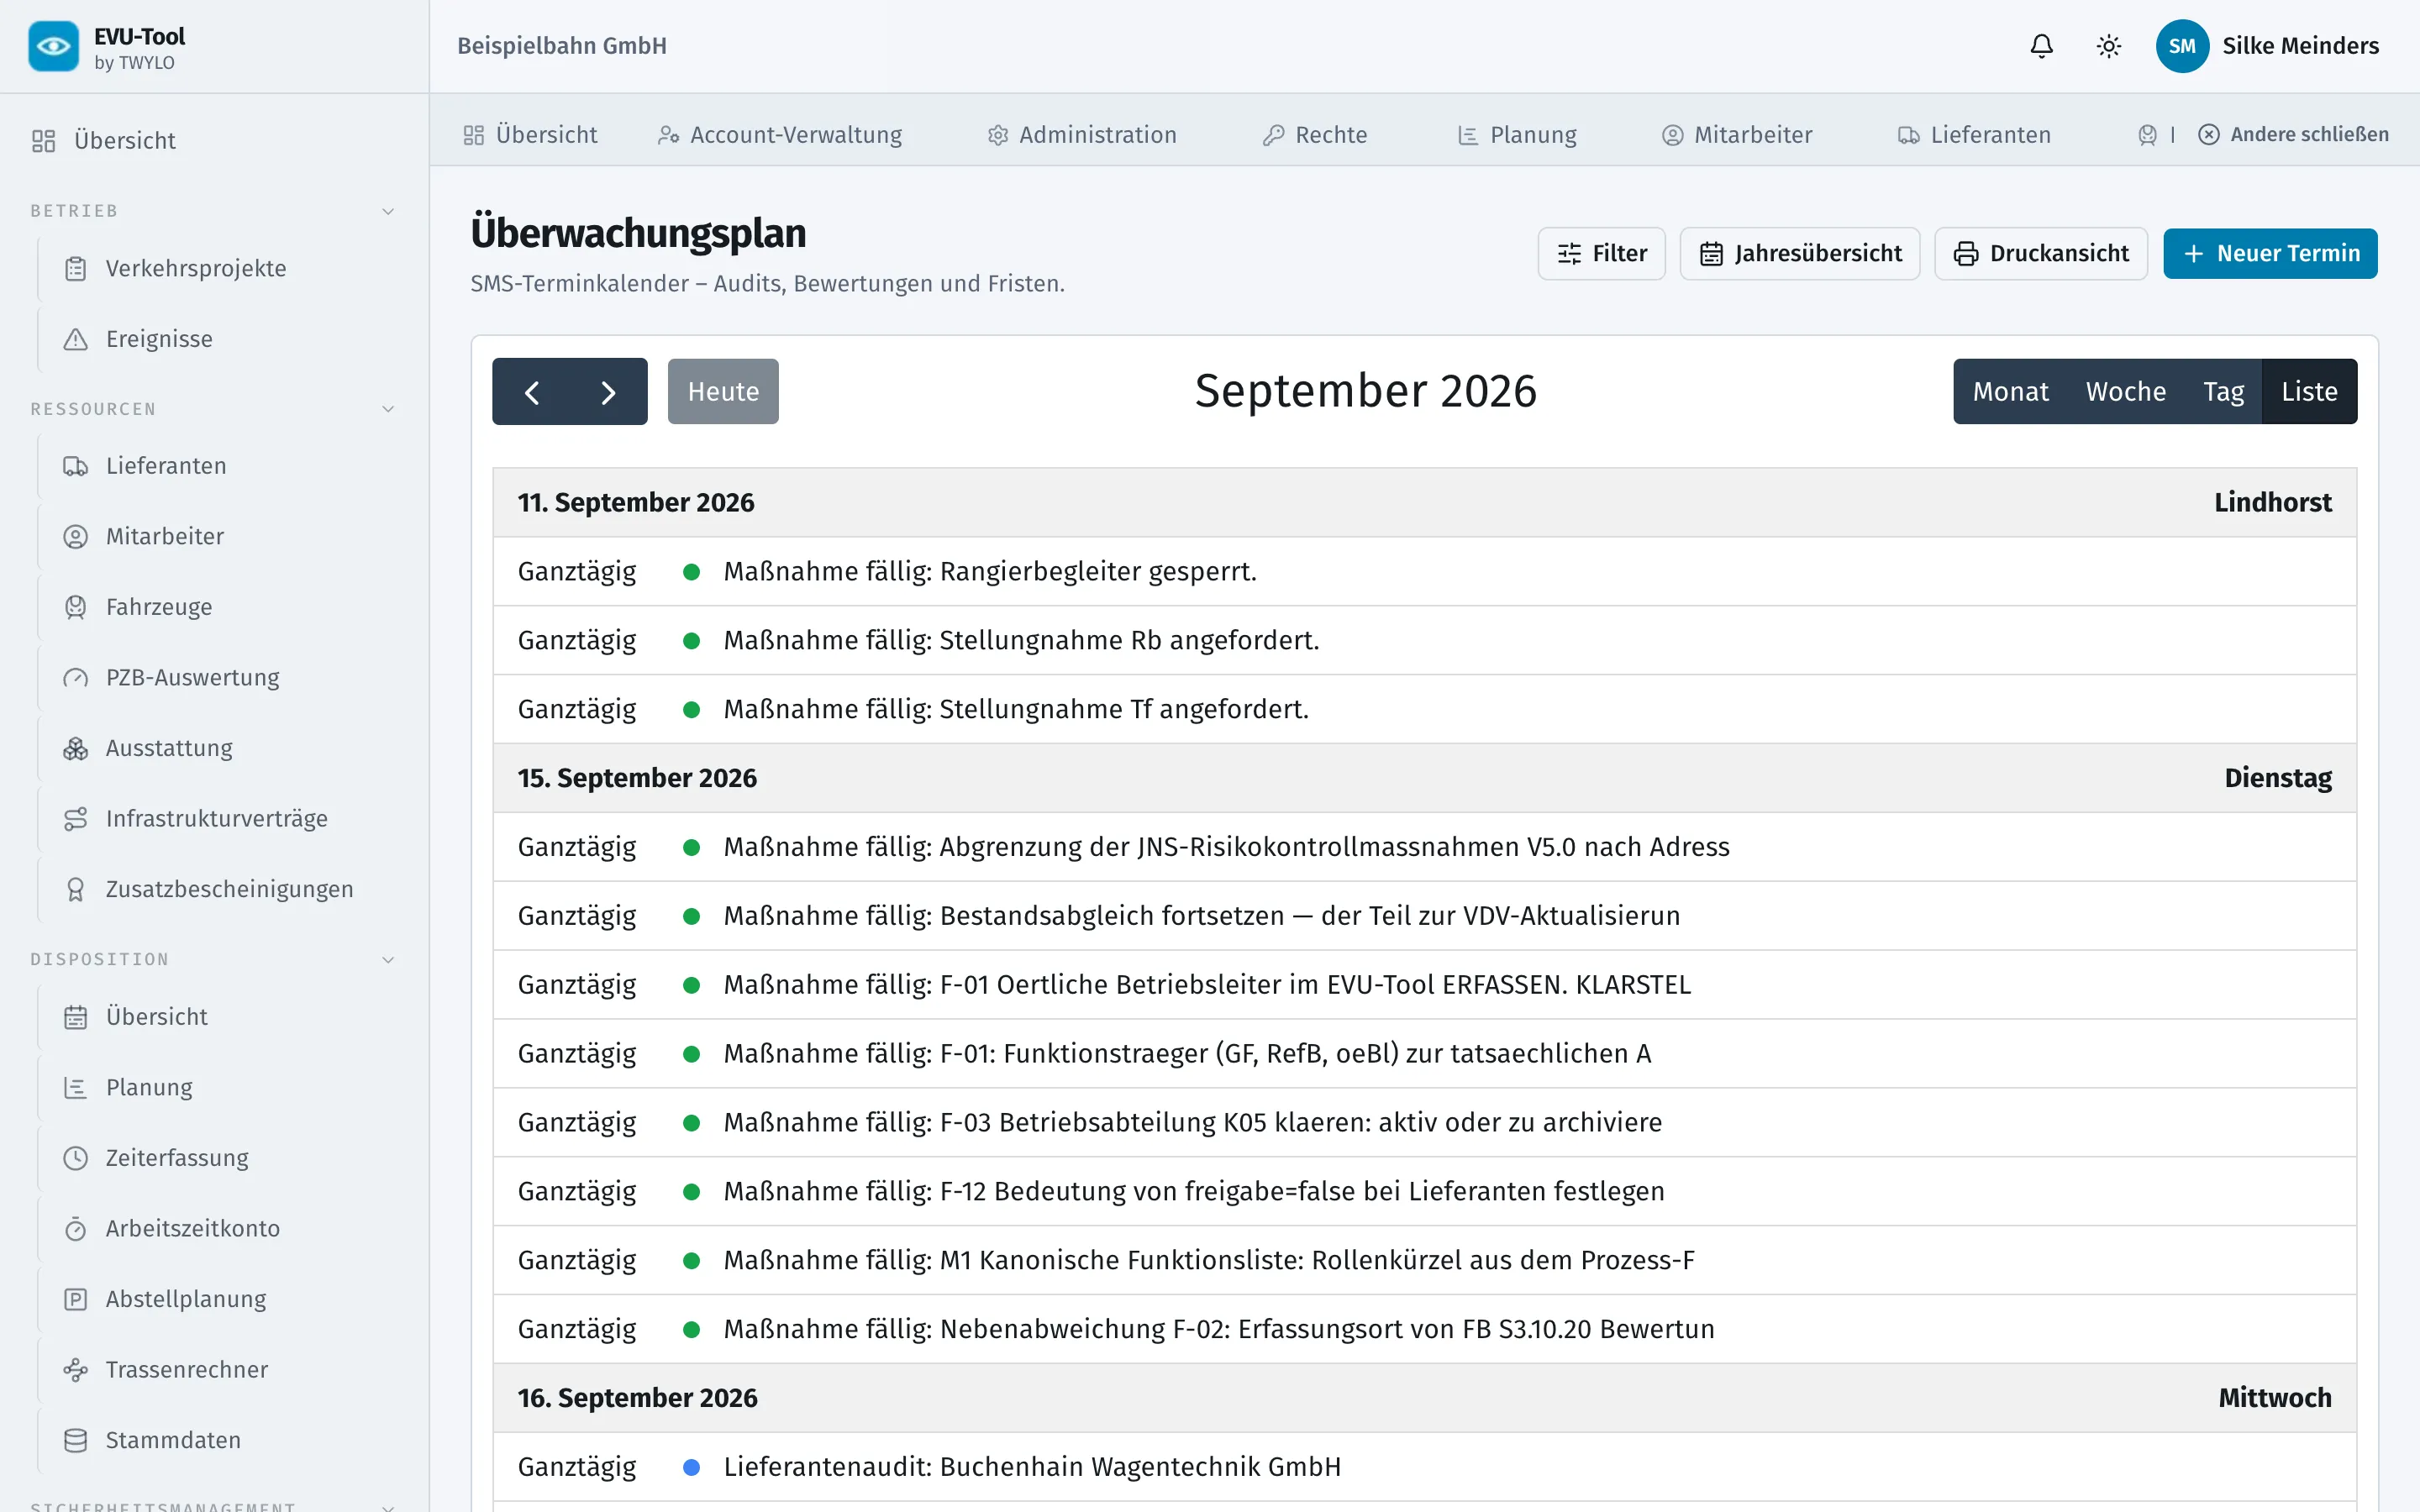The width and height of the screenshot is (2420, 1512).
Task: Go to the next month
Action: tap(608, 392)
